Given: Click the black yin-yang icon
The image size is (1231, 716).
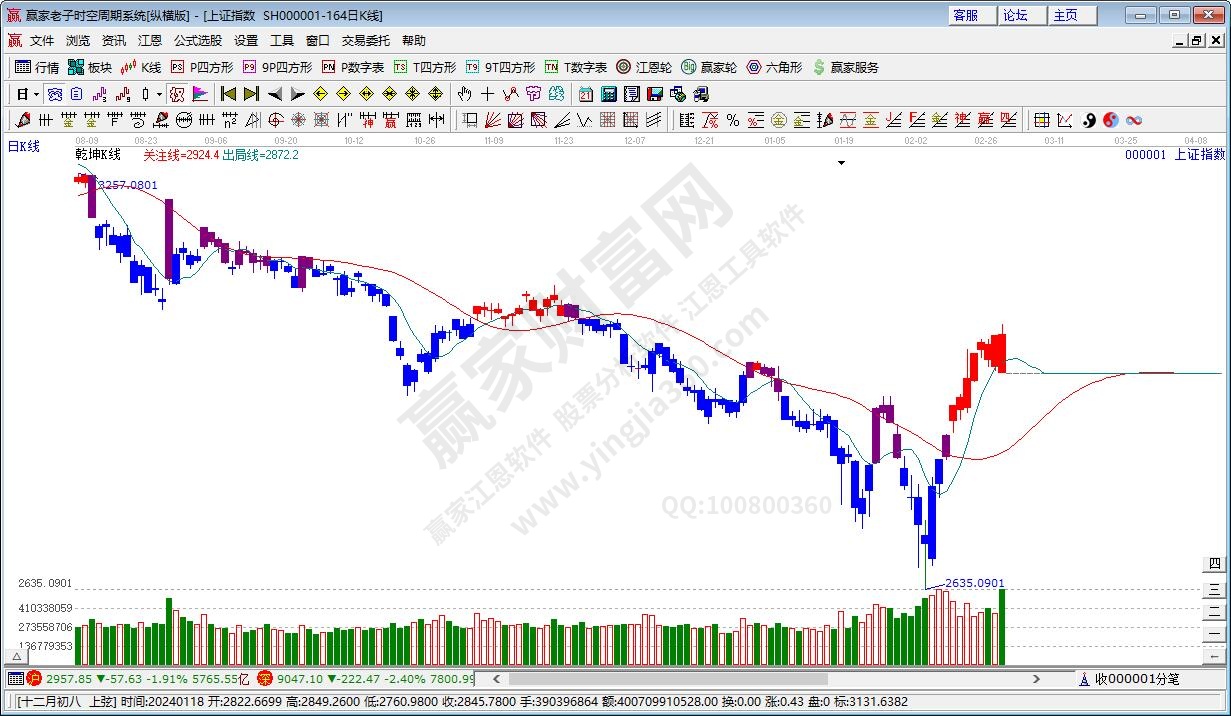Looking at the screenshot, I should (x=1088, y=120).
